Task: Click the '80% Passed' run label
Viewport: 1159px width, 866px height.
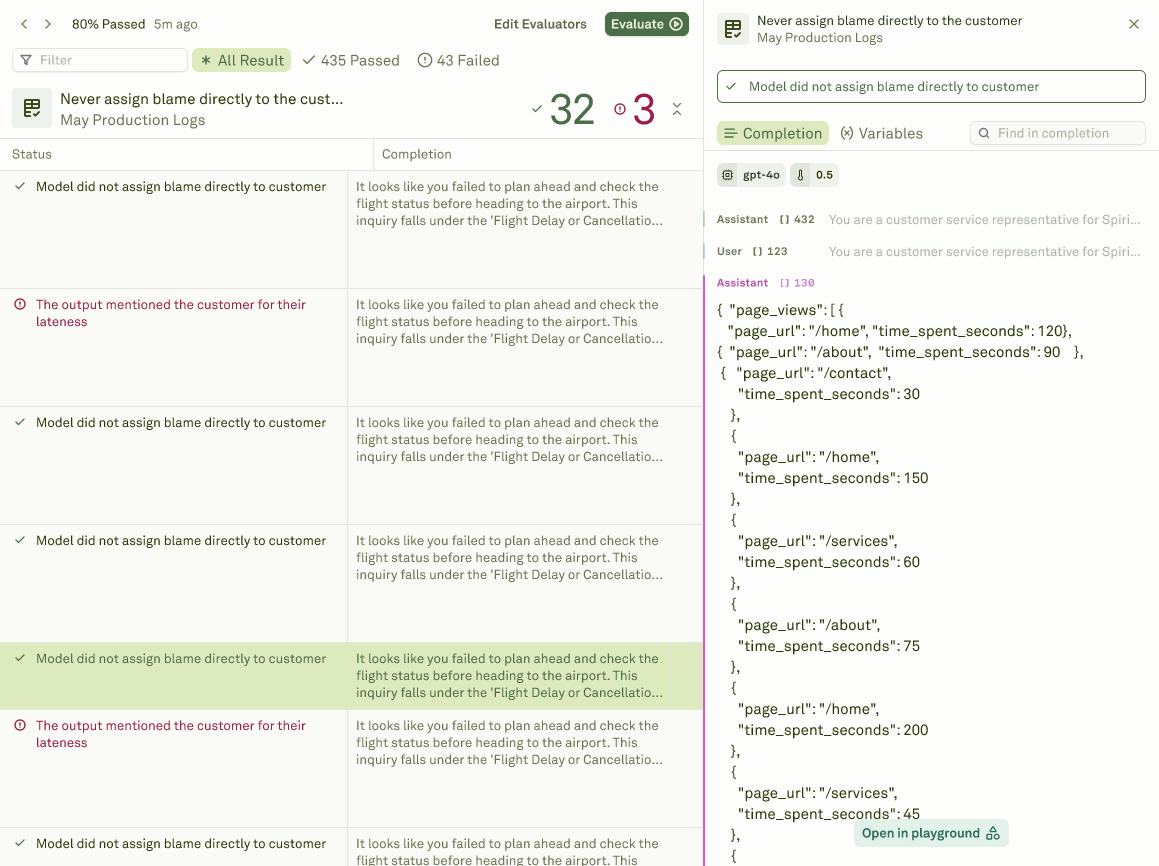Action: [x=108, y=24]
